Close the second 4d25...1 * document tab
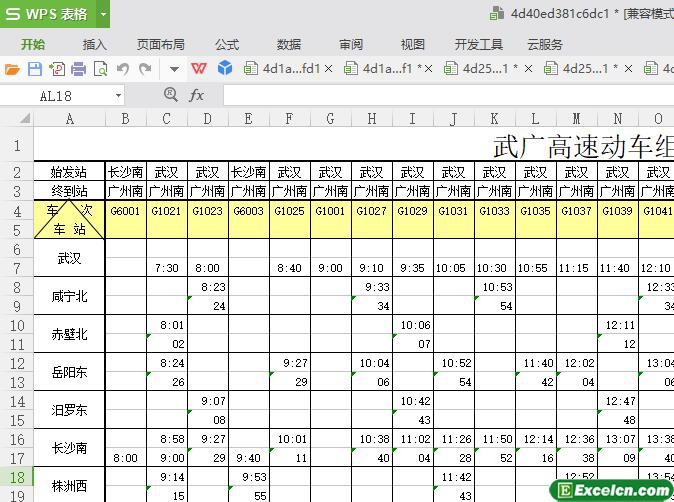 point(628,69)
